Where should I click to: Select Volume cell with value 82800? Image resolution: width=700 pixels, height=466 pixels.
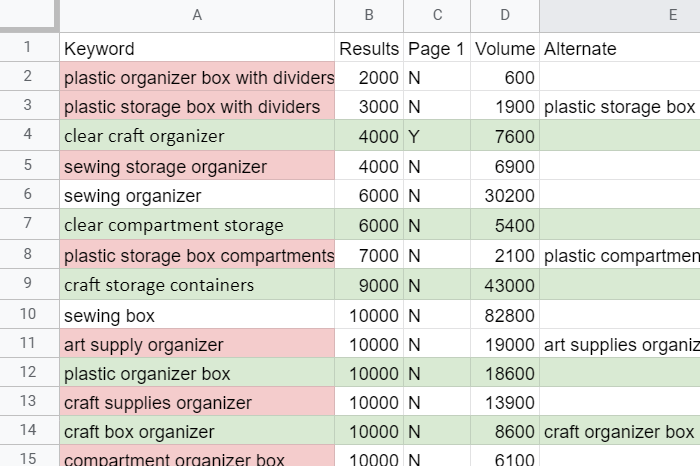click(505, 315)
